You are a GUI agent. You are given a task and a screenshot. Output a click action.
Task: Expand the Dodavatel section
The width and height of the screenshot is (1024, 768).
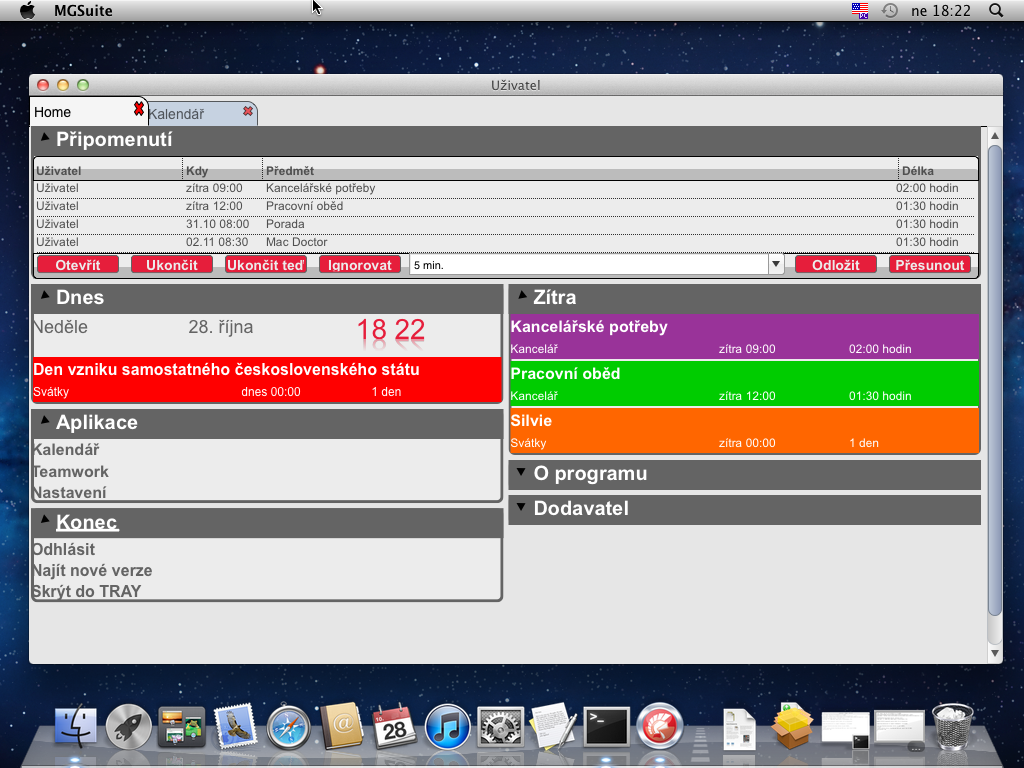pos(521,506)
